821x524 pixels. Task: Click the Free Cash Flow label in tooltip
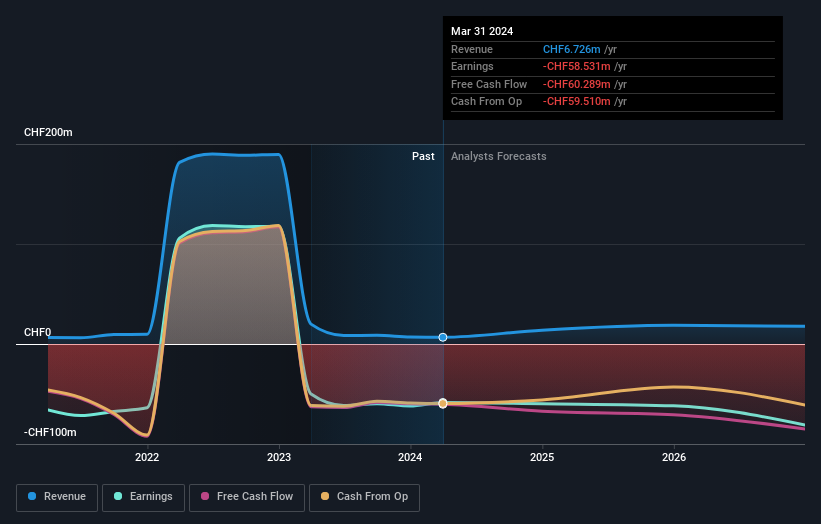(x=489, y=84)
